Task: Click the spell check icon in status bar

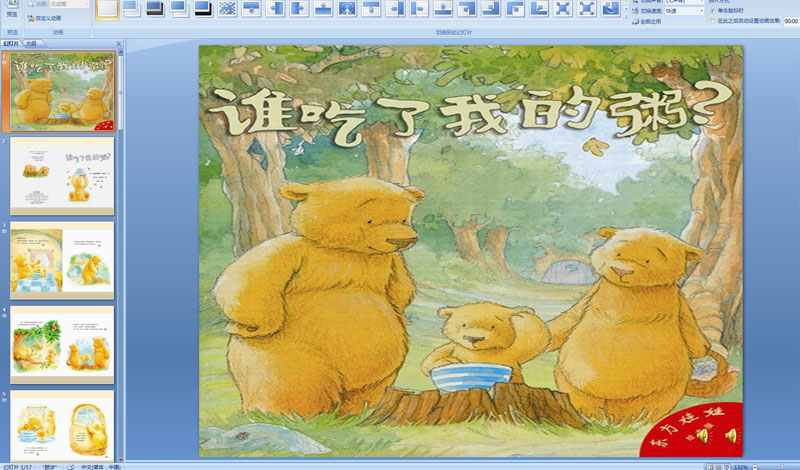Action: pos(71,467)
